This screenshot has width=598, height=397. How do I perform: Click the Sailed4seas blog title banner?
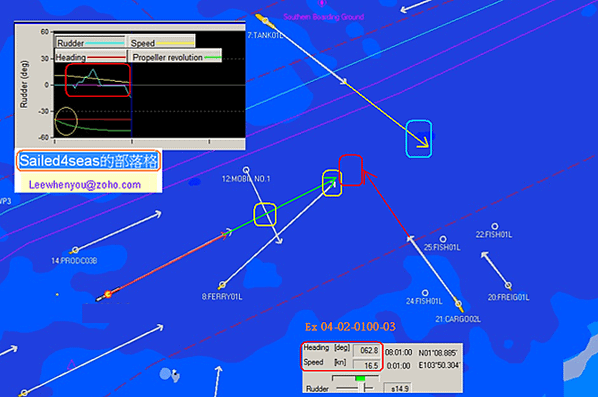88,161
